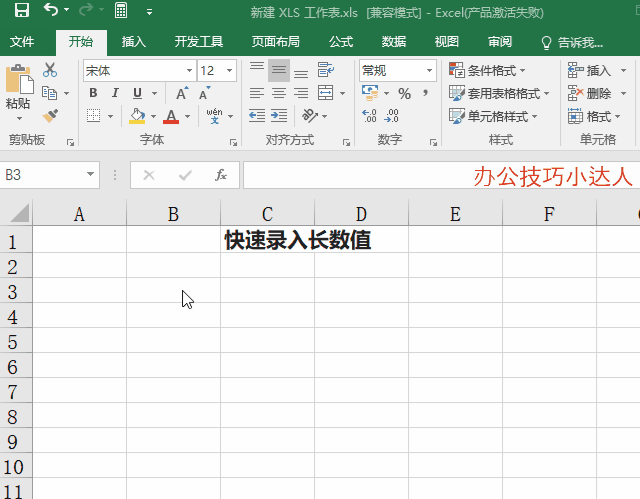Decrease indent
640x499 pixels.
click(x=257, y=116)
